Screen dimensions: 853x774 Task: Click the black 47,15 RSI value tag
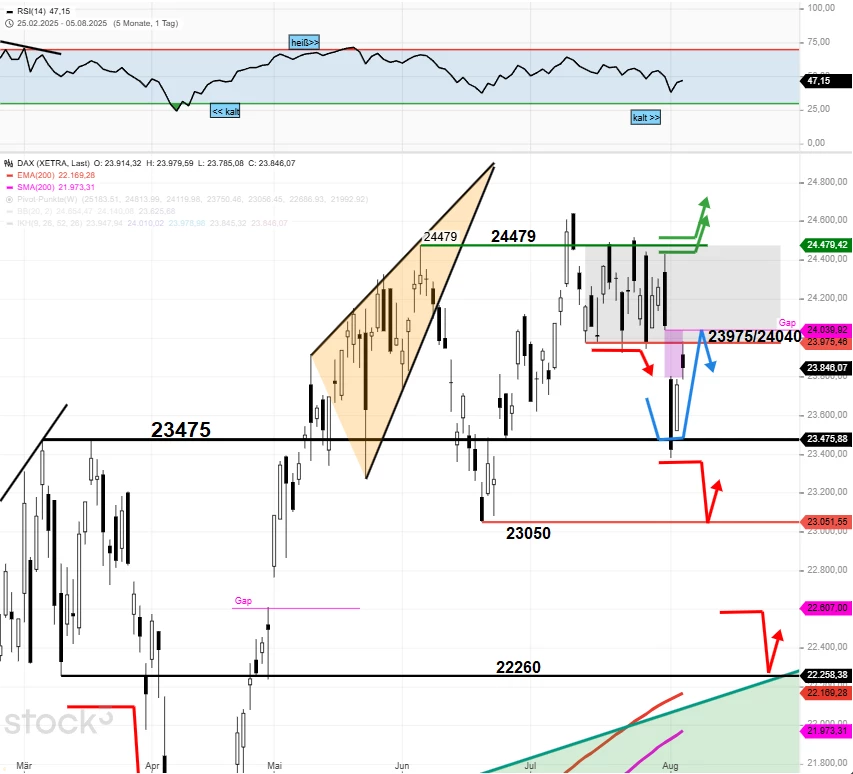(825, 81)
